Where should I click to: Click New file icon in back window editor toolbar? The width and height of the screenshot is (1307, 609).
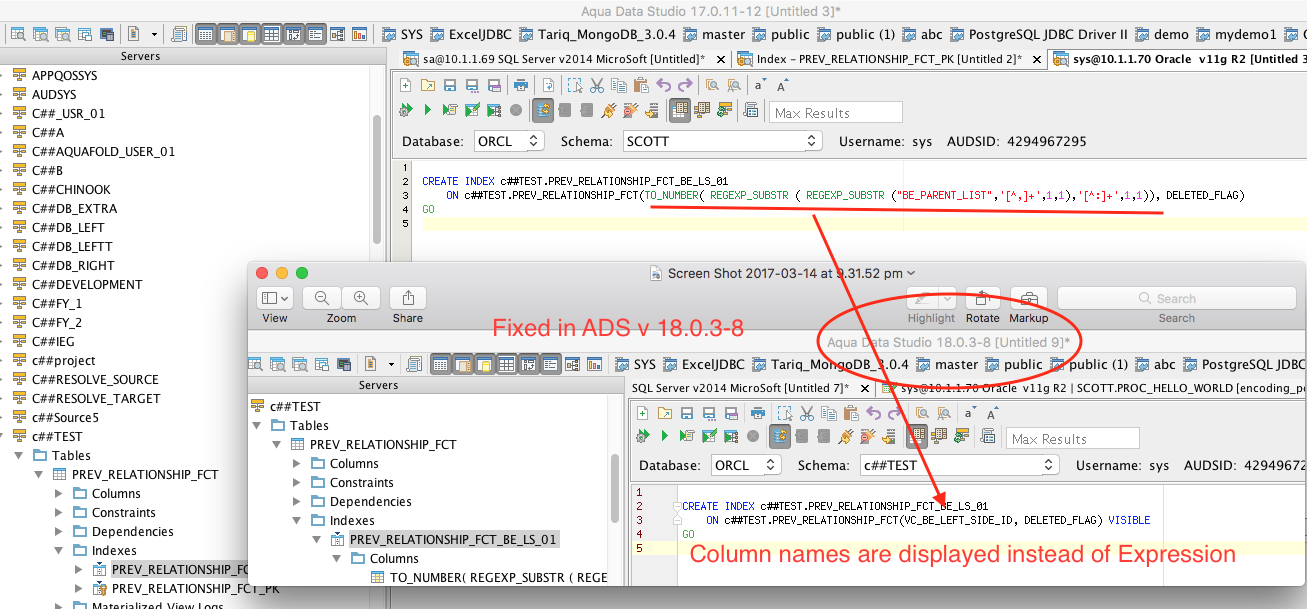point(406,86)
